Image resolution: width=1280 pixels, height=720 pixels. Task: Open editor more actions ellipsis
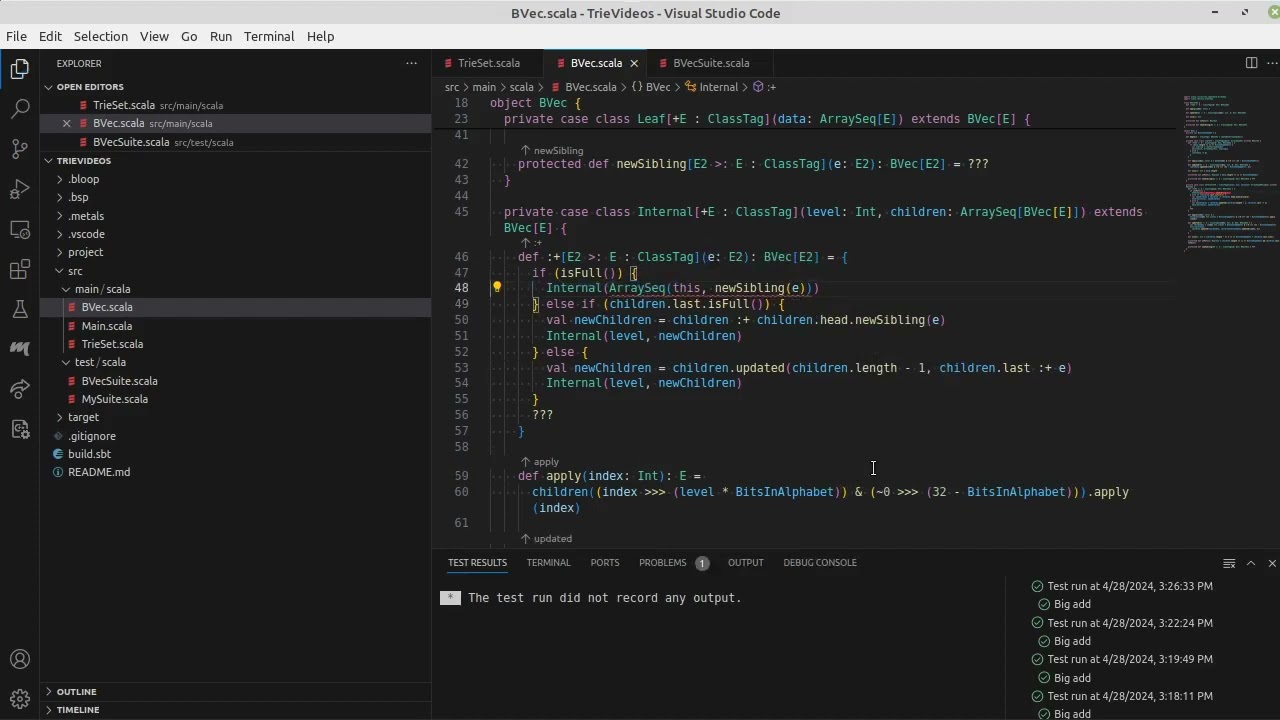coord(1271,63)
